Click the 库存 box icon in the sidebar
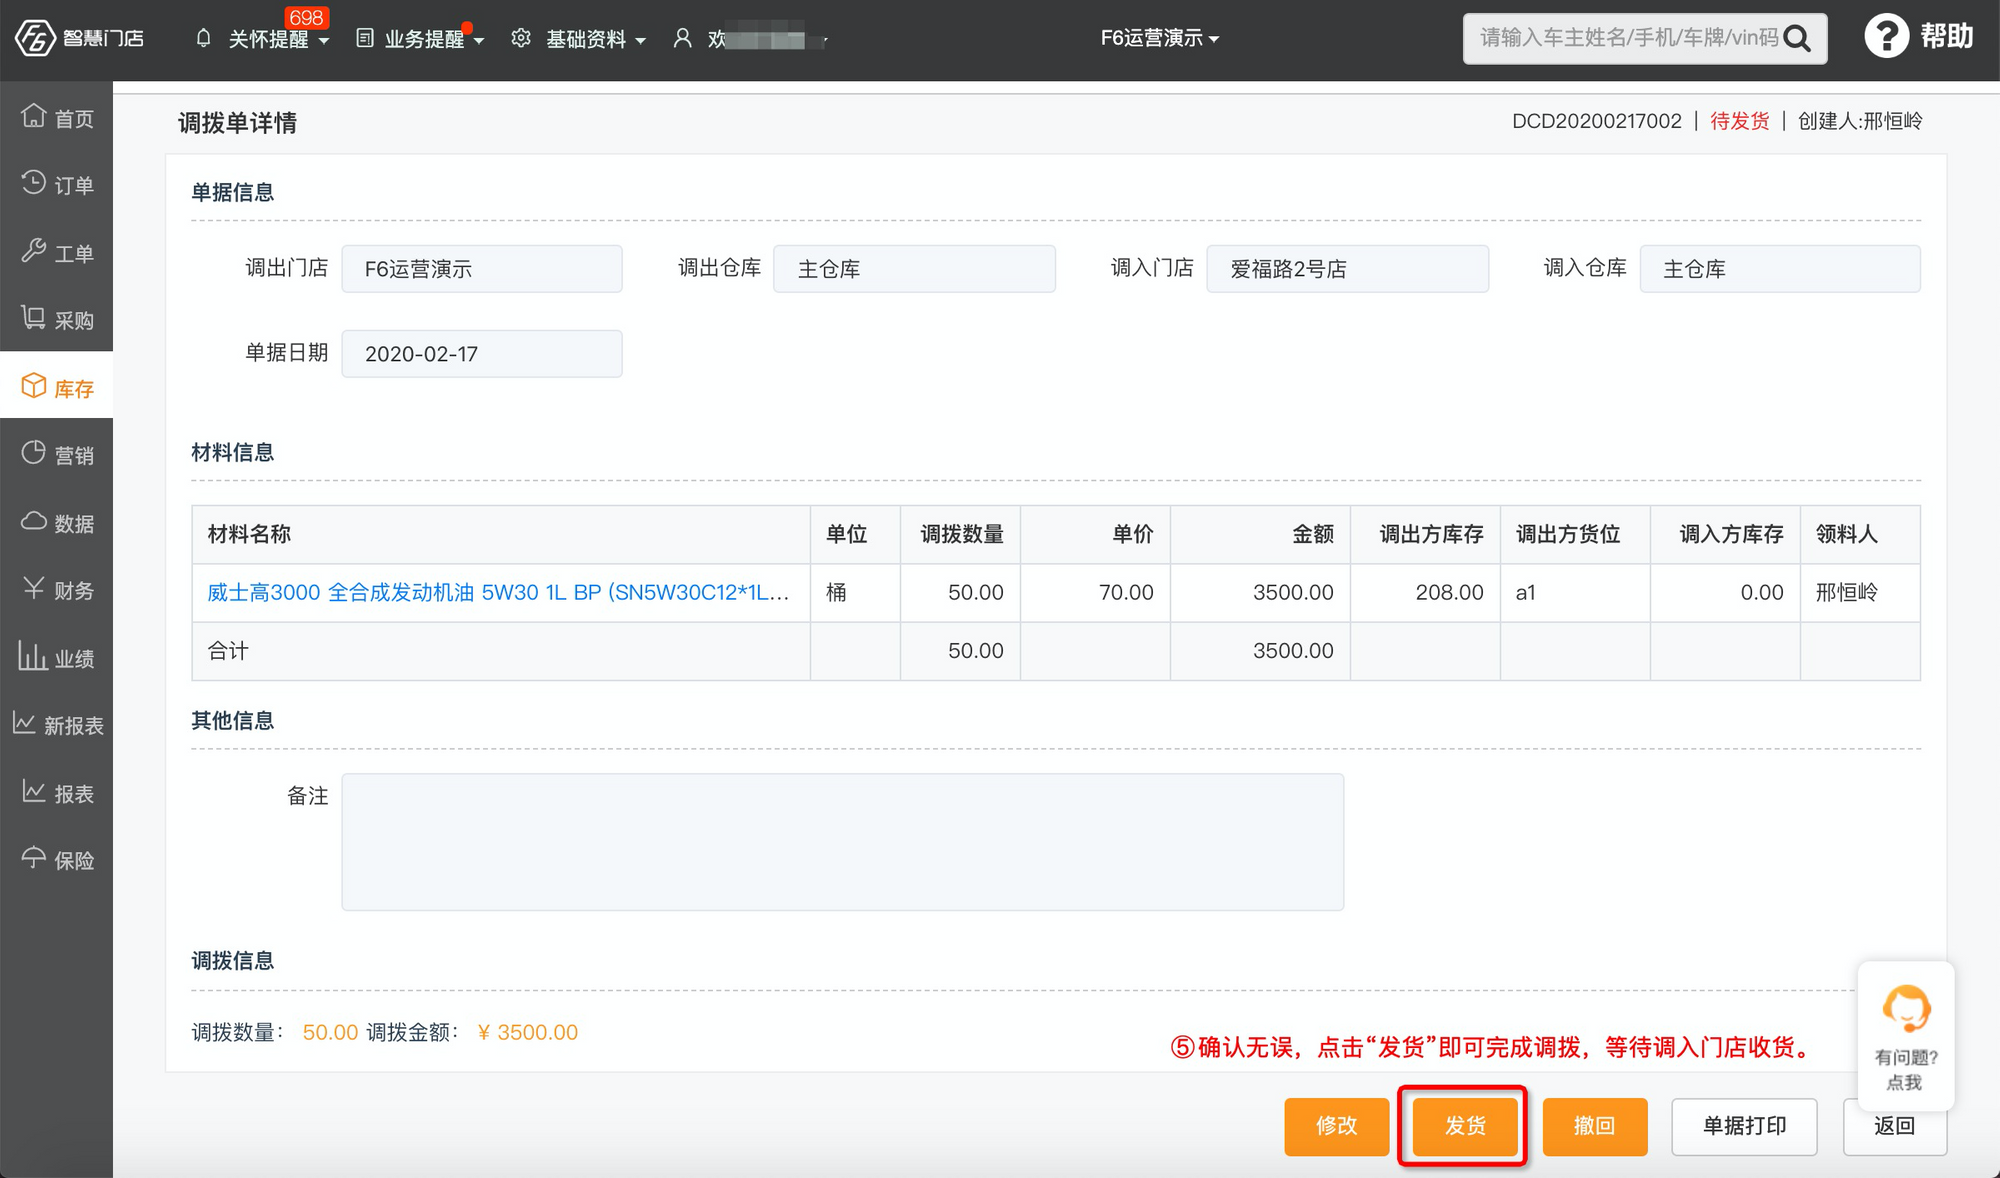The image size is (2000, 1178). pos(33,386)
